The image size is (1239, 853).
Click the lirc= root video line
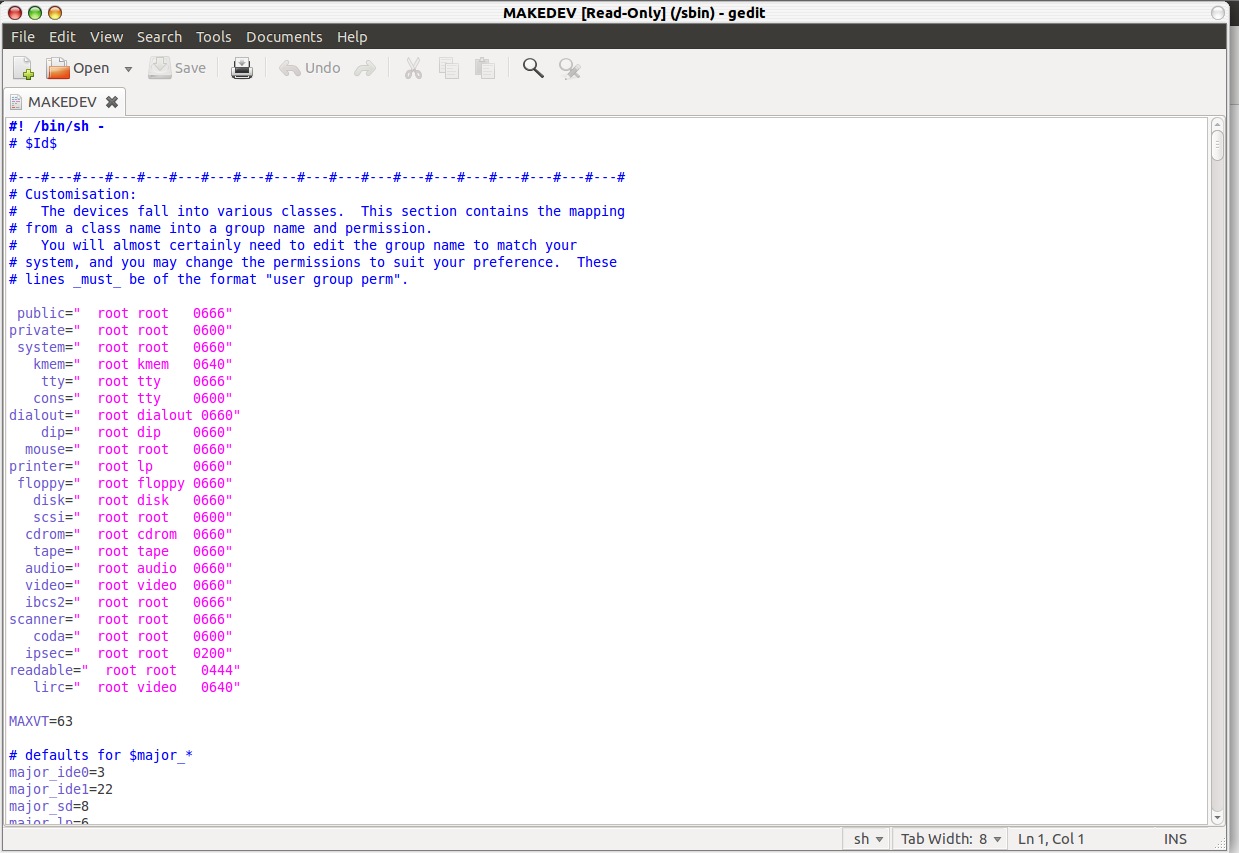(137, 687)
